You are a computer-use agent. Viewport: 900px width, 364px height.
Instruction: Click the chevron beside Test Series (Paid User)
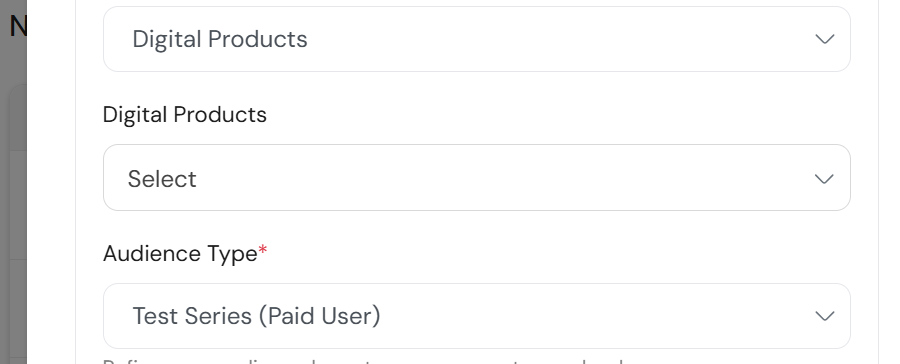(x=824, y=316)
